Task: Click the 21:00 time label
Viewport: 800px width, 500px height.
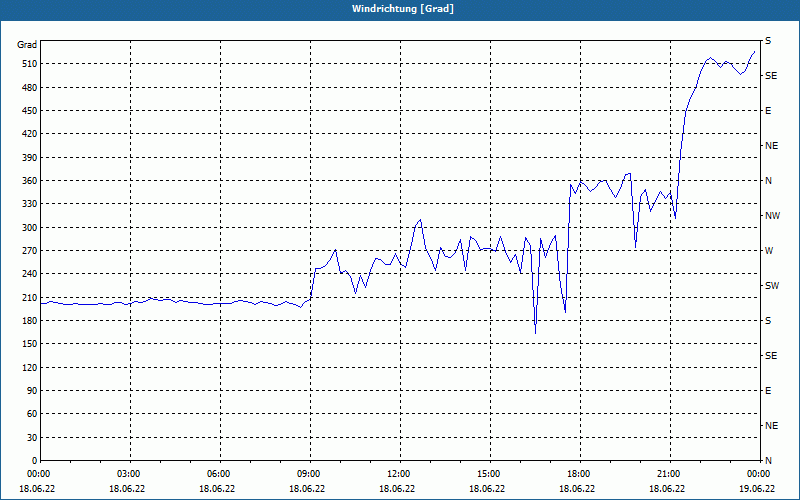Action: (669, 474)
